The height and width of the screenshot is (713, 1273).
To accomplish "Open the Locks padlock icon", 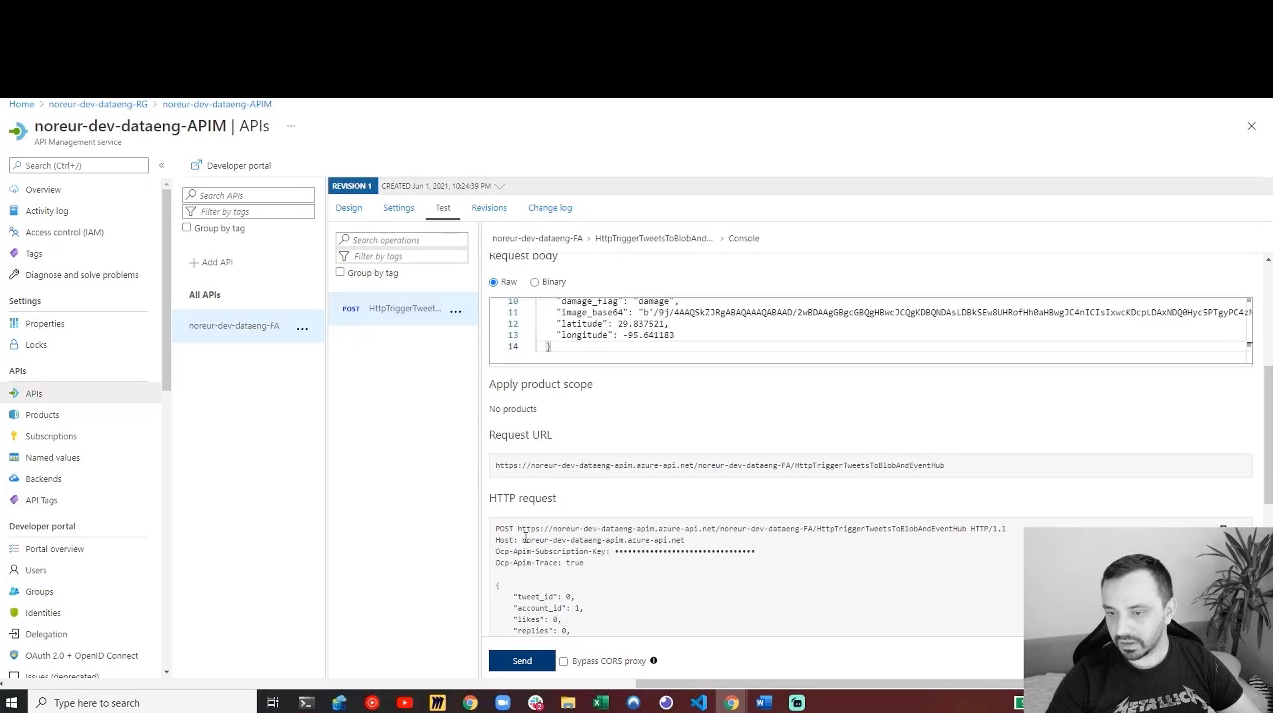I will (x=14, y=345).
